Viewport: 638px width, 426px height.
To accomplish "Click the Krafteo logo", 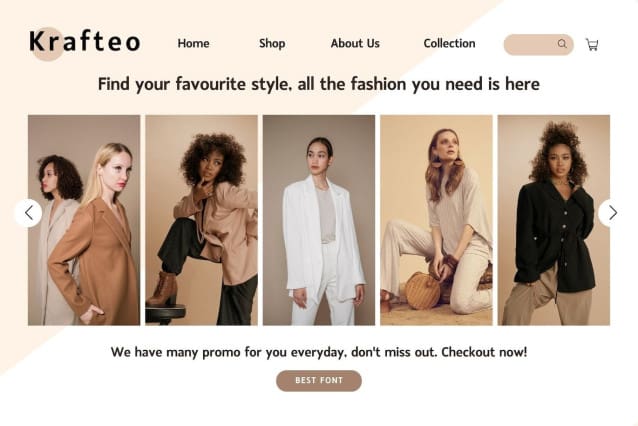I will point(85,43).
